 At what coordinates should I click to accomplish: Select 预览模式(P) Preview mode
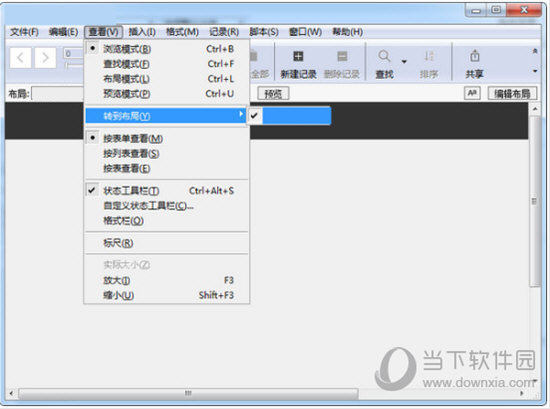(x=167, y=94)
